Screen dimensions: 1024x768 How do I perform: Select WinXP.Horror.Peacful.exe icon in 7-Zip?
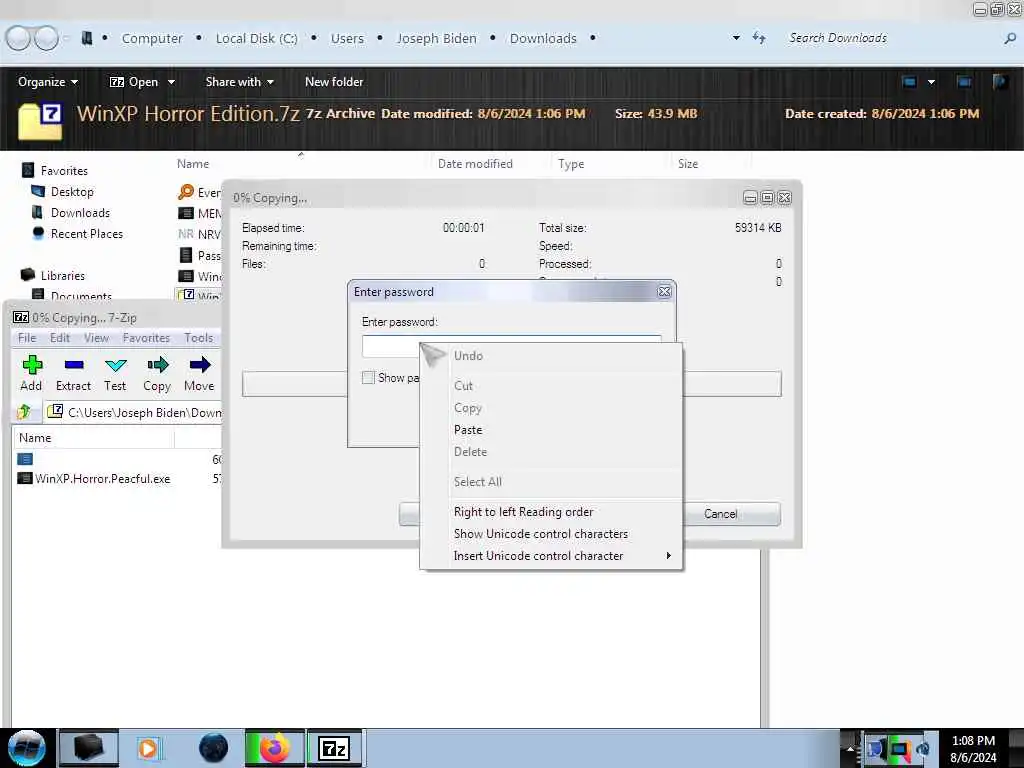pos(25,478)
